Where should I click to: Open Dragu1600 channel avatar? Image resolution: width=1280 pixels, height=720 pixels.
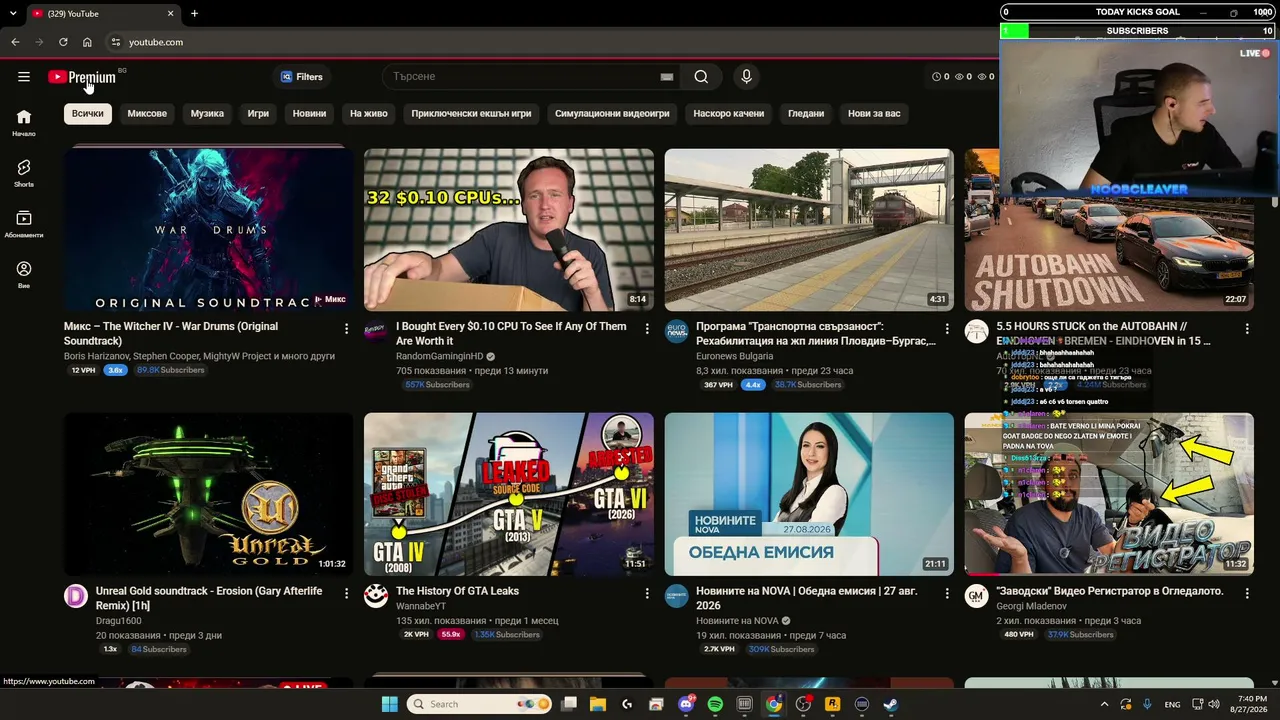pyautogui.click(x=76, y=596)
